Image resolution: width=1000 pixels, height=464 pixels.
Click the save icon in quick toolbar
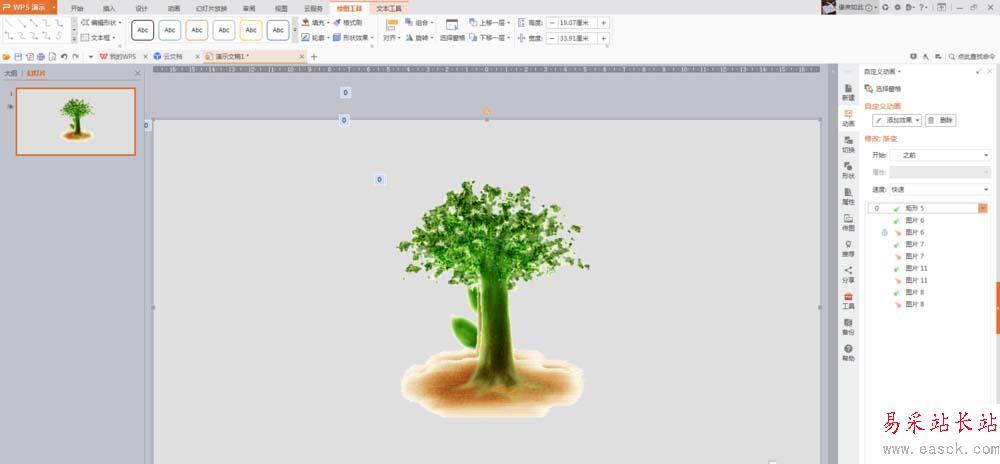click(x=18, y=57)
